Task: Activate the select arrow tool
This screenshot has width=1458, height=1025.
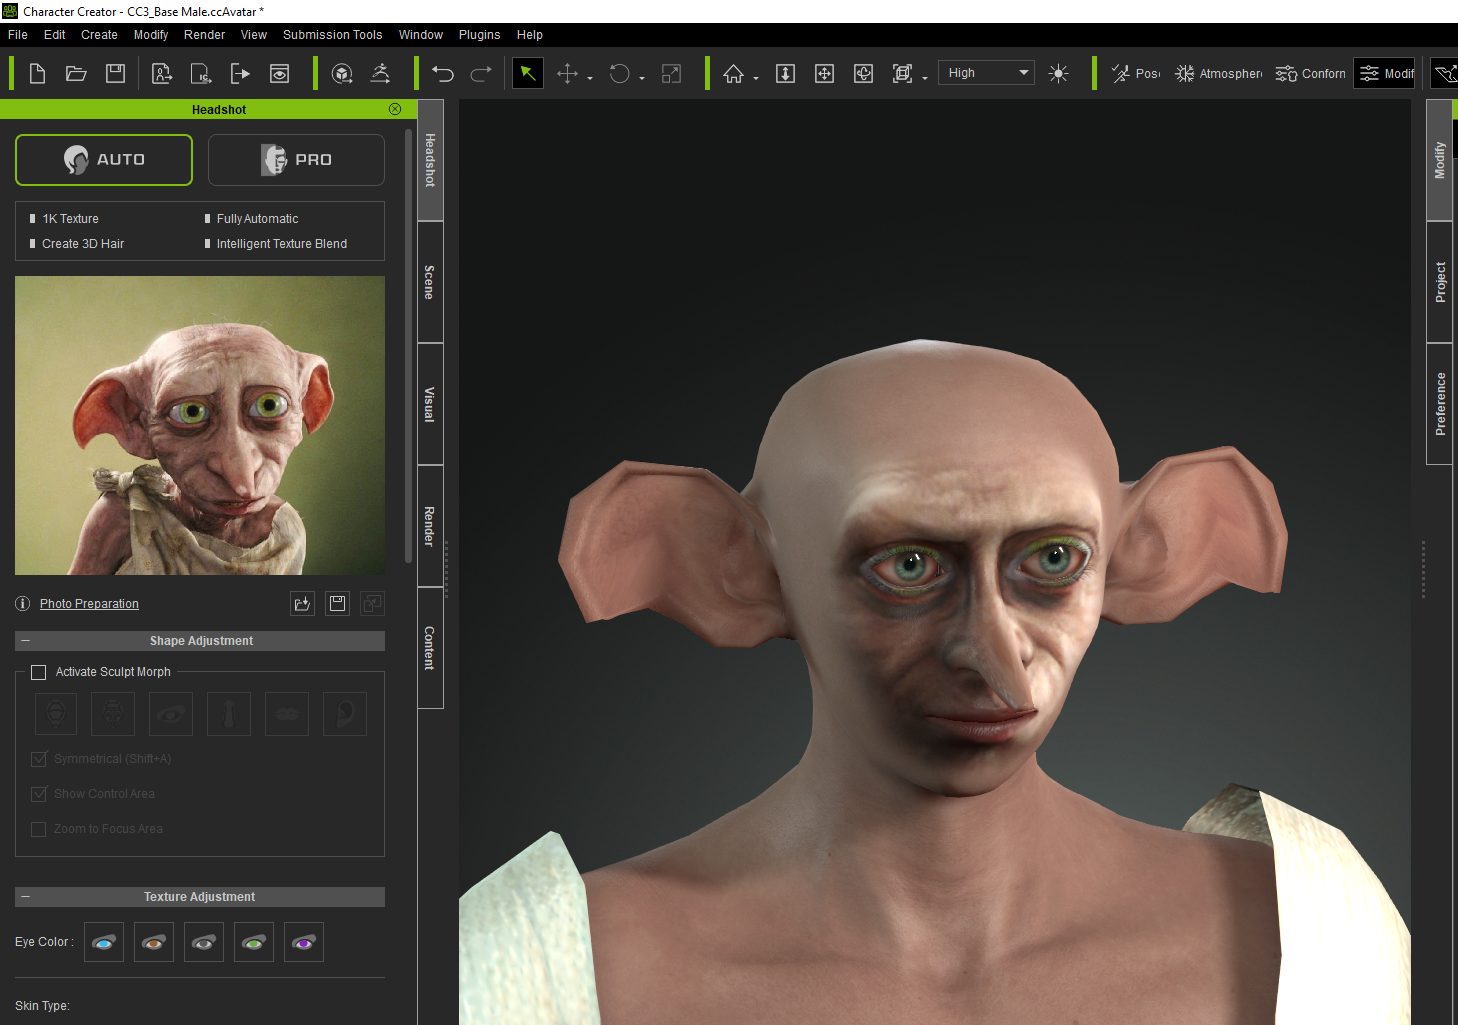Action: pos(528,73)
